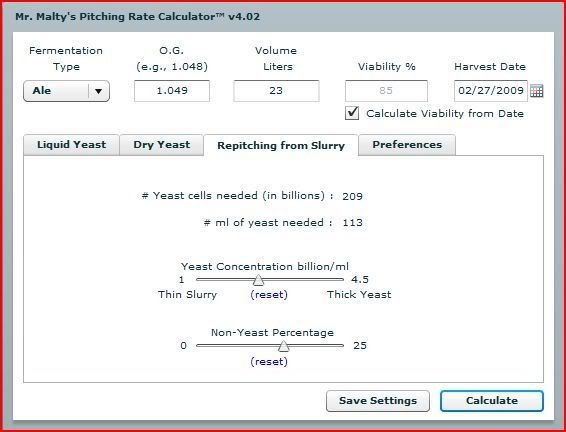
Task: Click the O.G. input field
Action: point(172,91)
